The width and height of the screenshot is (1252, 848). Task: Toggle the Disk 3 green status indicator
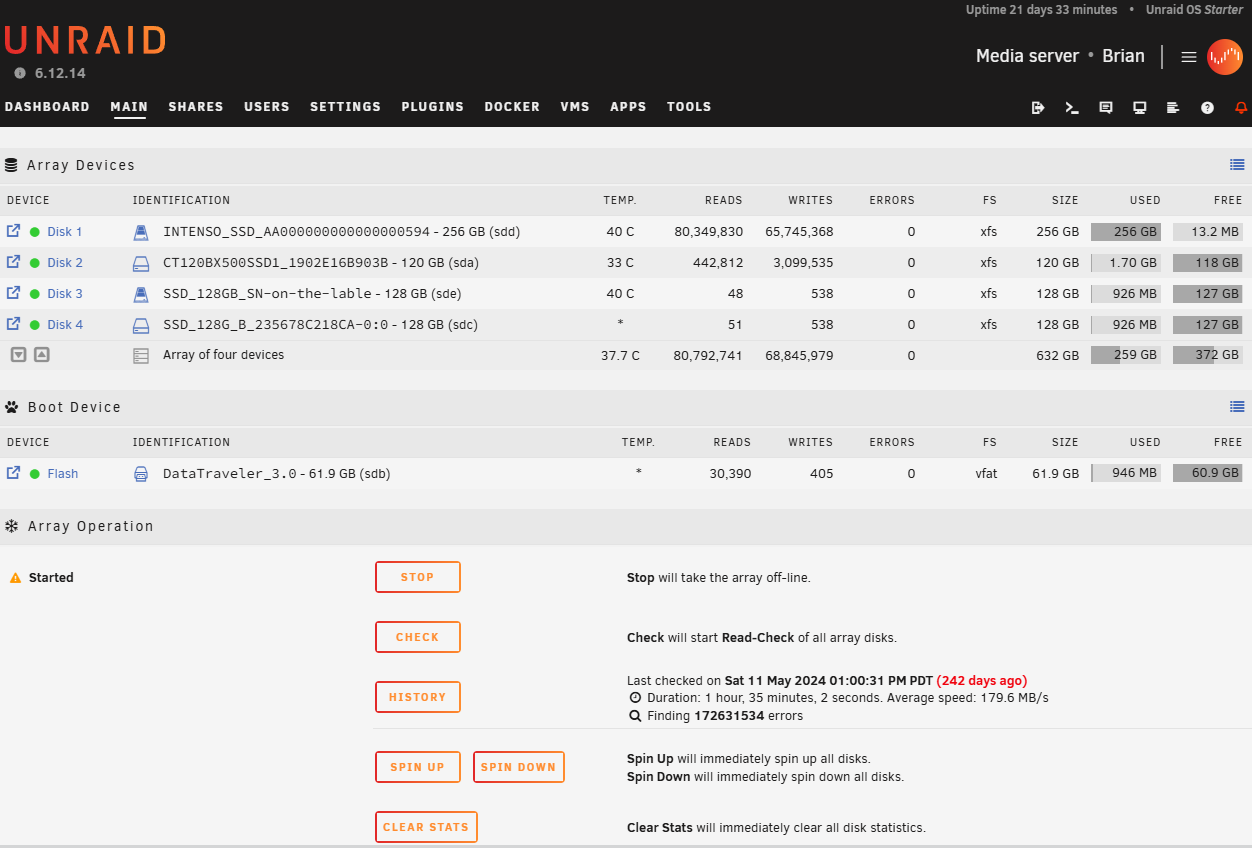tap(35, 294)
